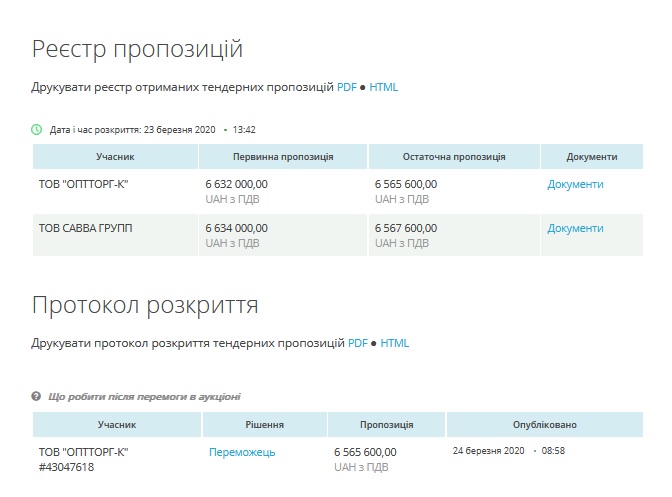
Task: Click participant ТОВ САВВА ГРУПП
Action: point(85,228)
